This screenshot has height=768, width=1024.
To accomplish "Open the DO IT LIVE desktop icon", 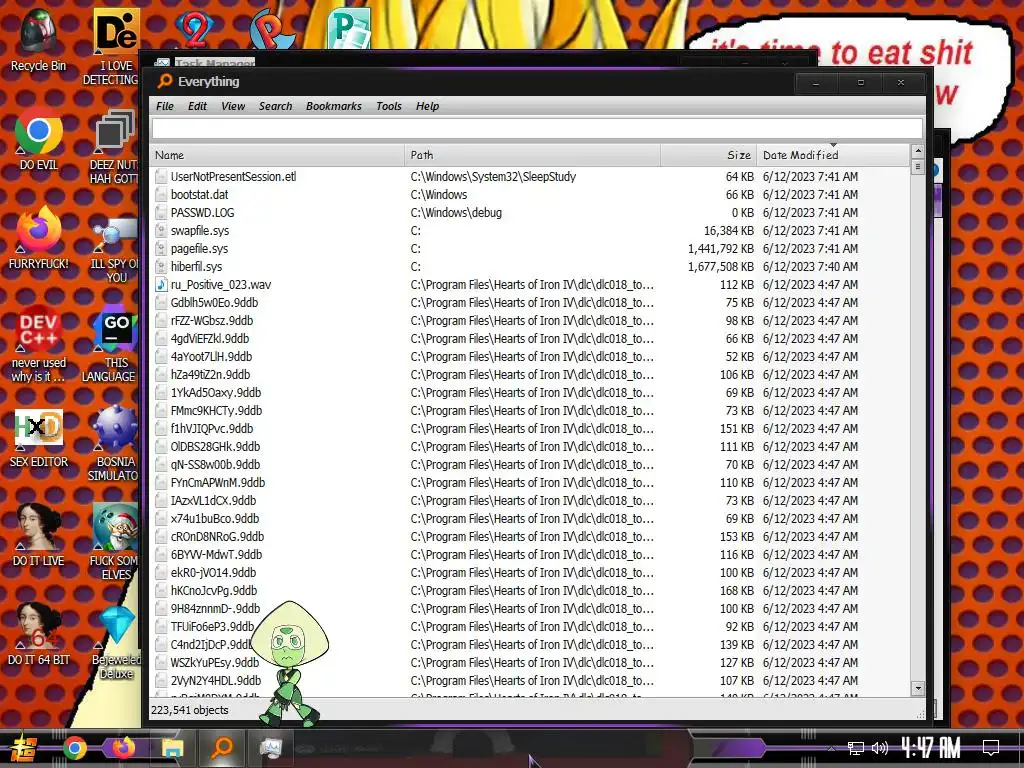I will click(x=39, y=534).
